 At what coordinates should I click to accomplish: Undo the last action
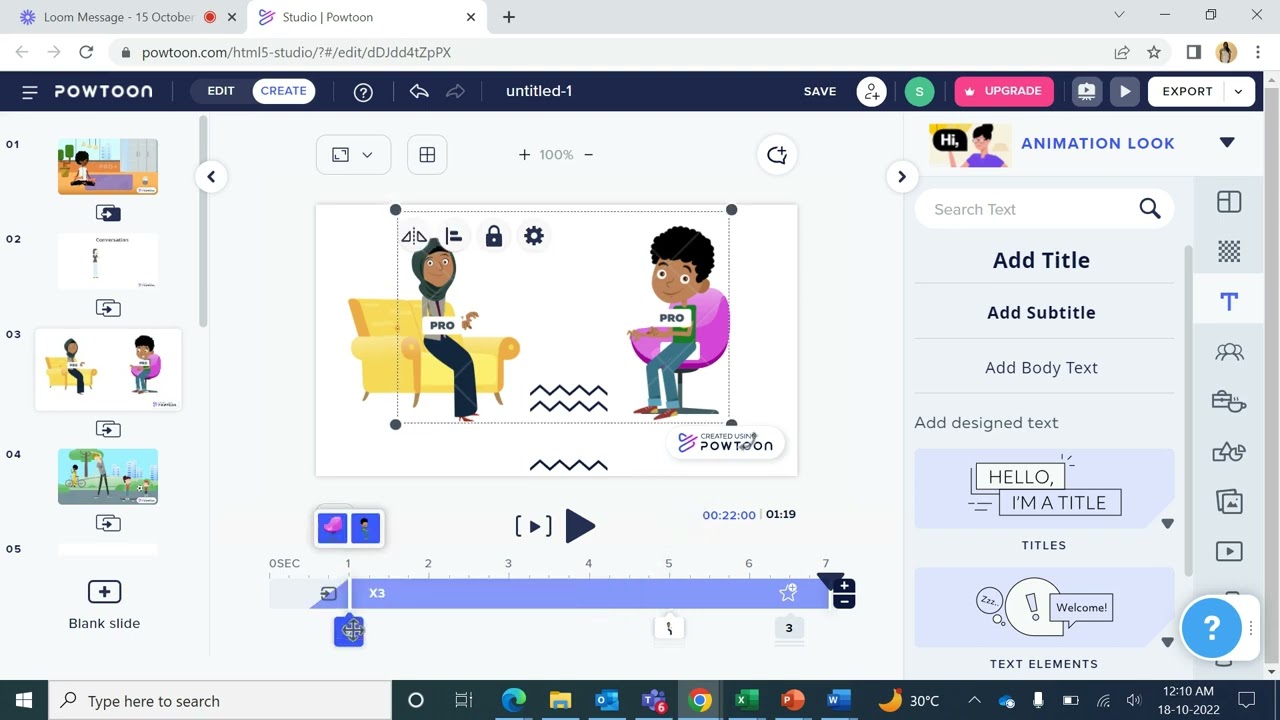[419, 91]
